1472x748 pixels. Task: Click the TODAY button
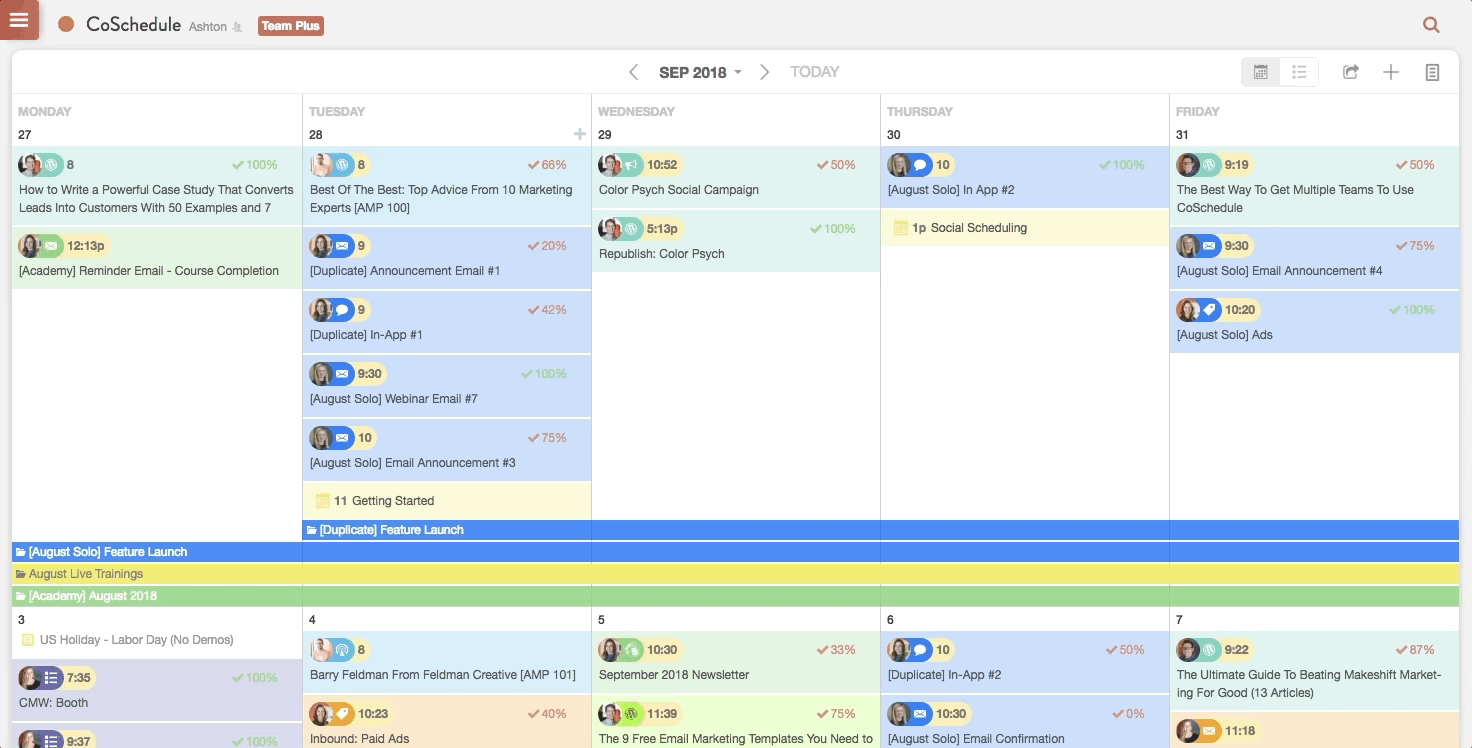pos(814,72)
